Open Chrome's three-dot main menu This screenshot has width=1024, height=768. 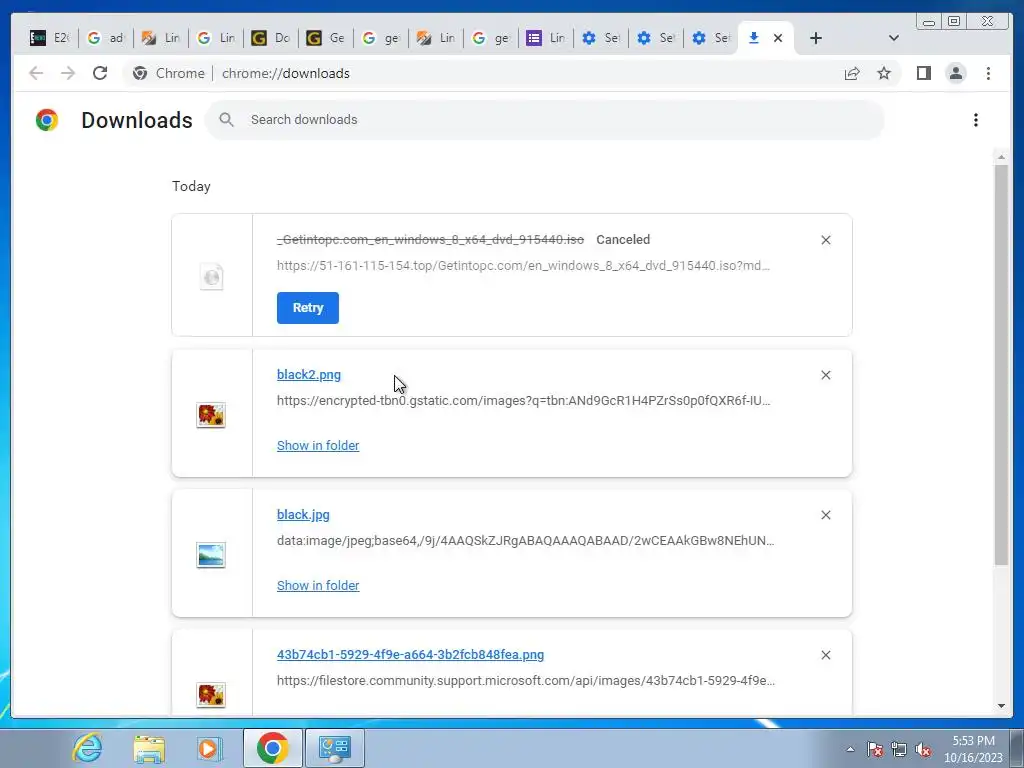coord(988,73)
